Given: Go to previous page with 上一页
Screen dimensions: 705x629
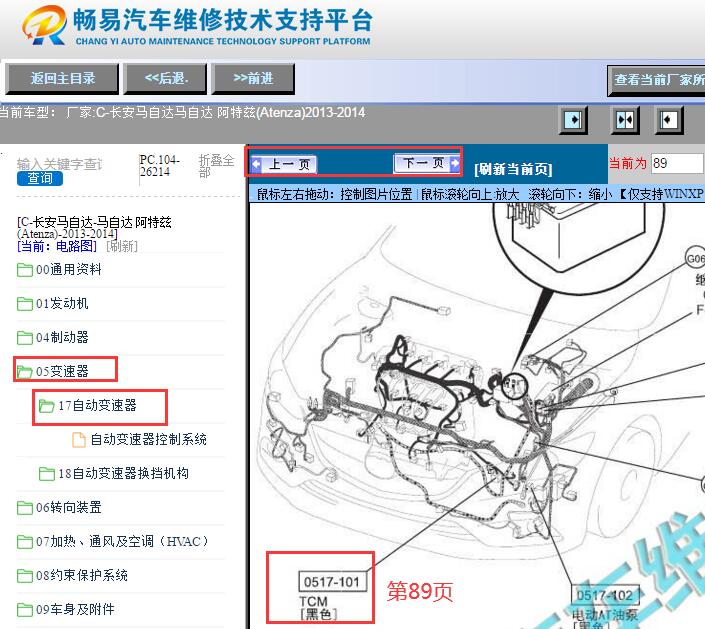Looking at the screenshot, I should (284, 164).
